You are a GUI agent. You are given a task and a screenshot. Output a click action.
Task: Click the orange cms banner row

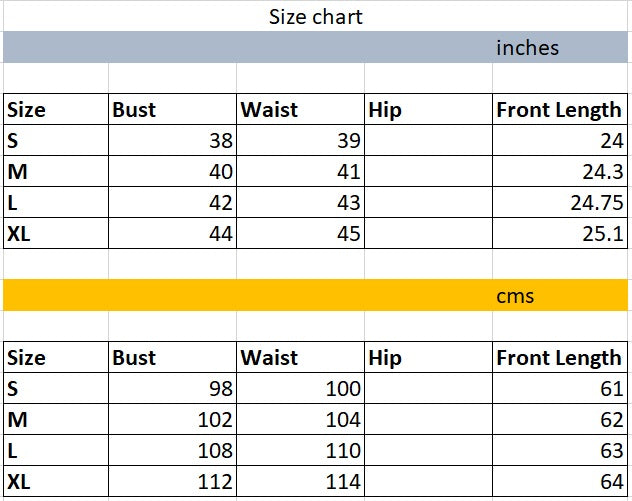tap(250, 295)
